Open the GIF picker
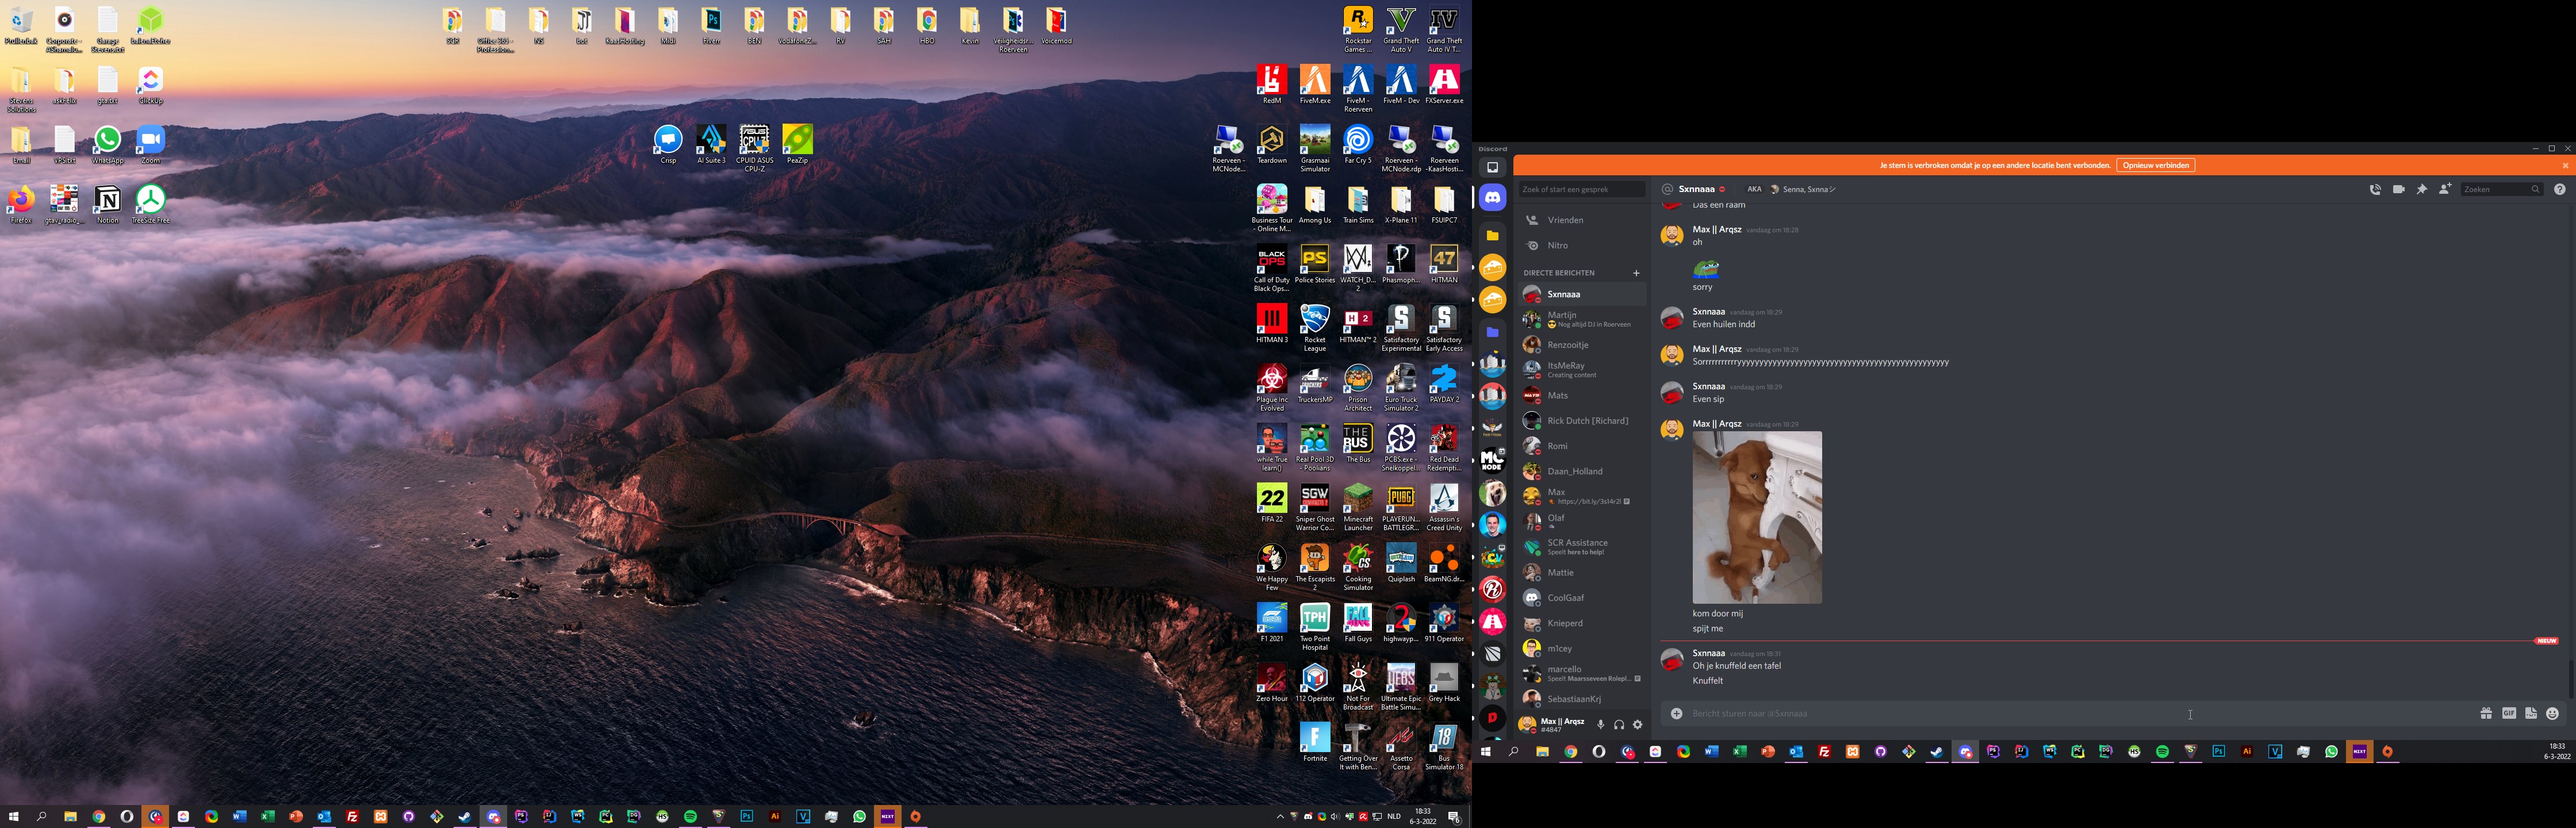This screenshot has height=828, width=2576. pos(2508,713)
